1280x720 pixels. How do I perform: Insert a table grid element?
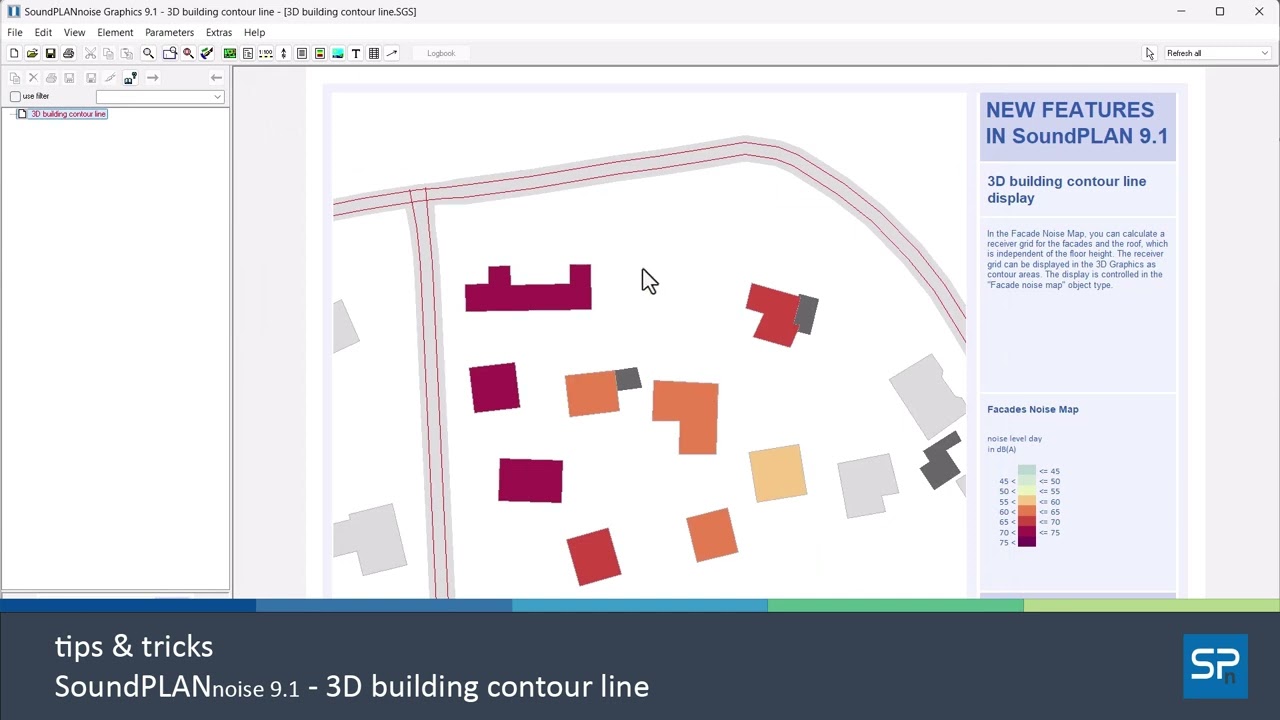coord(374,53)
